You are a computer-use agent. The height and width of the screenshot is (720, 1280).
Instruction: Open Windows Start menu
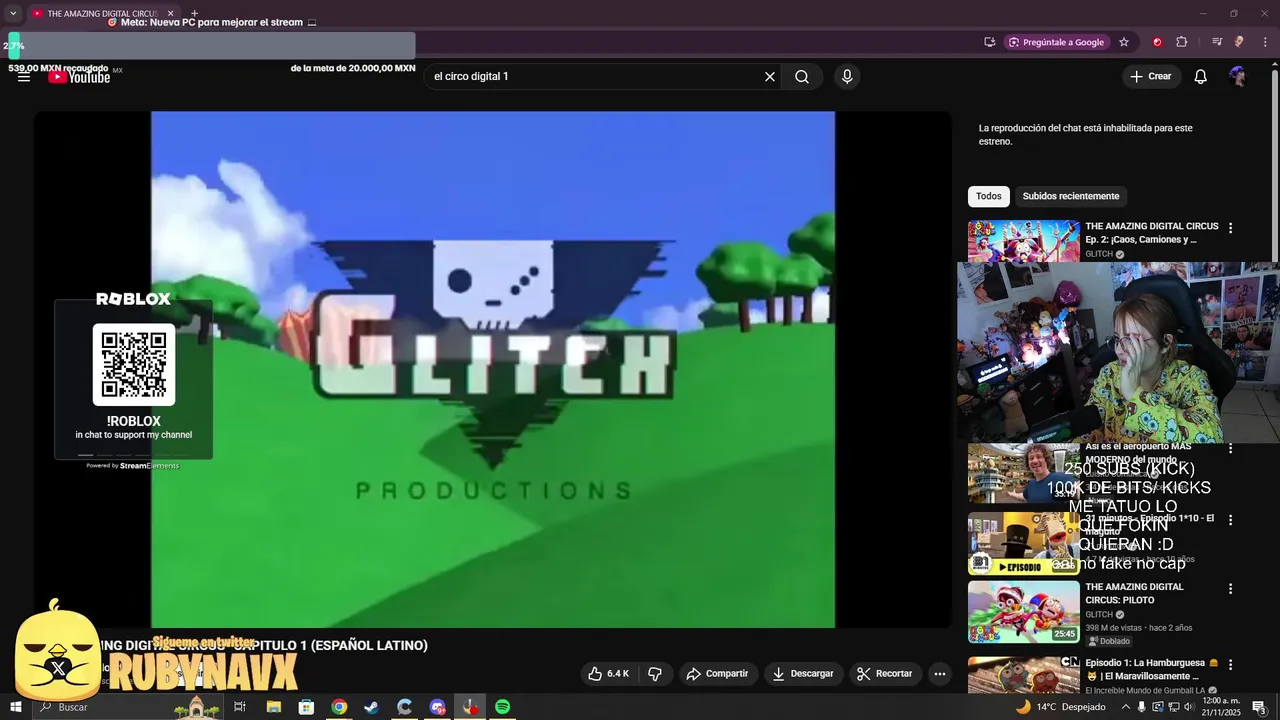(x=16, y=707)
